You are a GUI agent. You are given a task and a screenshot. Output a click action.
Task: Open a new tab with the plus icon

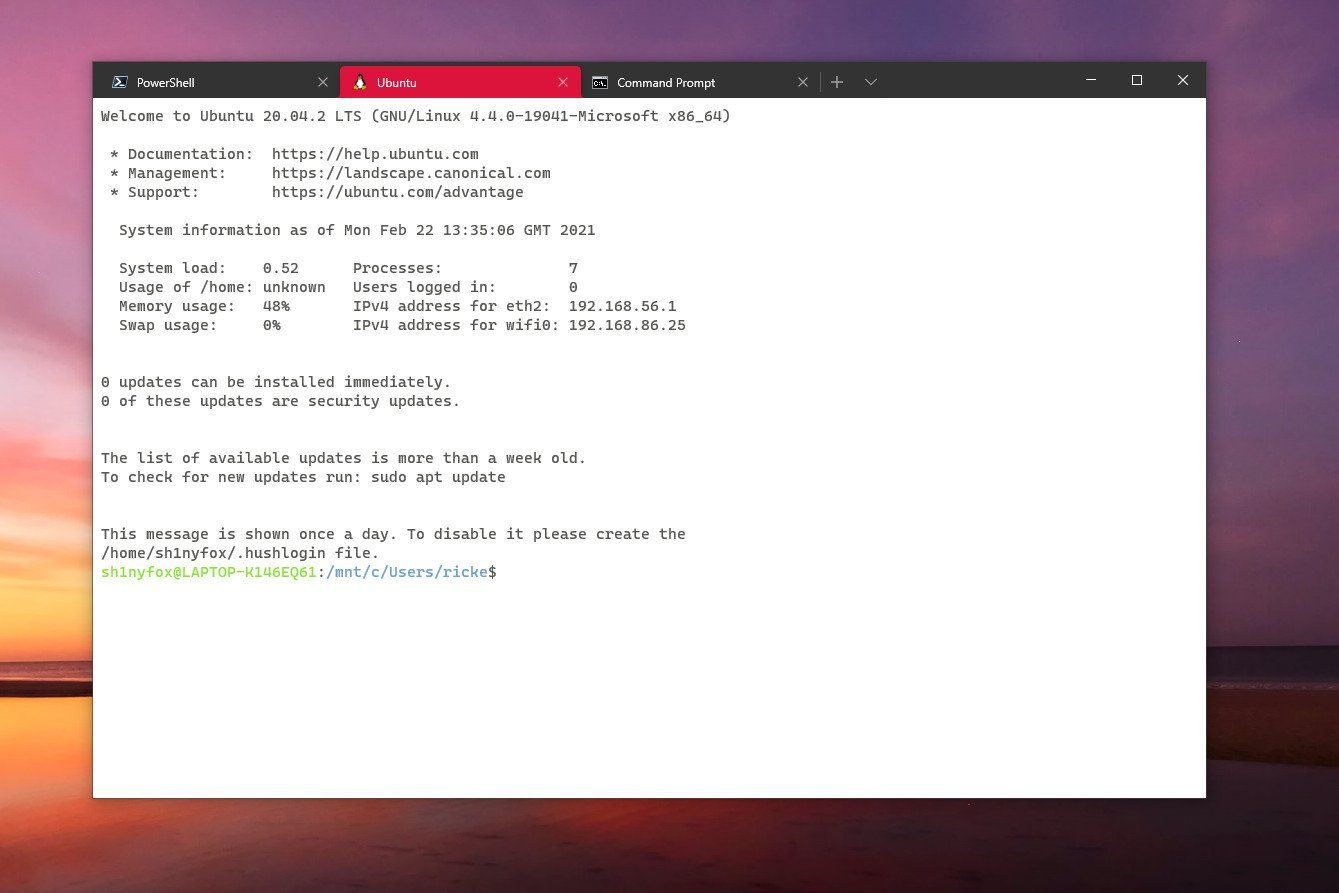836,81
